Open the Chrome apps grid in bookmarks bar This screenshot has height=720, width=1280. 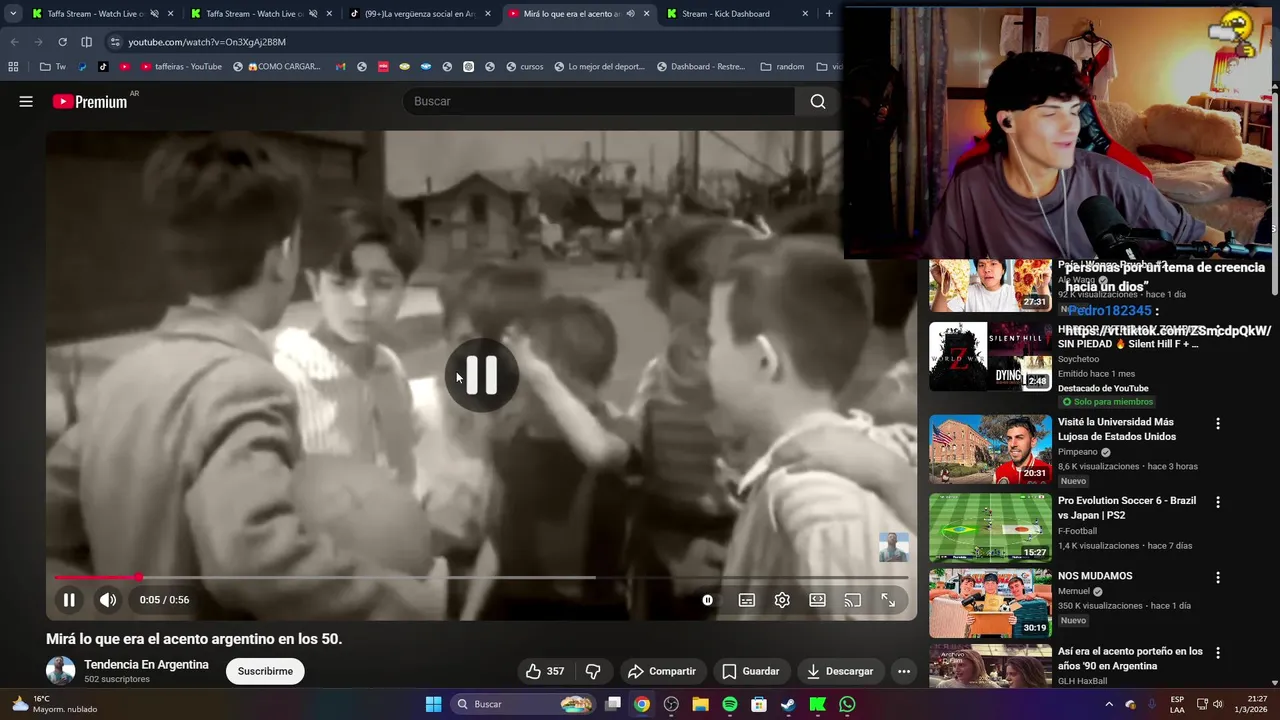tap(13, 67)
